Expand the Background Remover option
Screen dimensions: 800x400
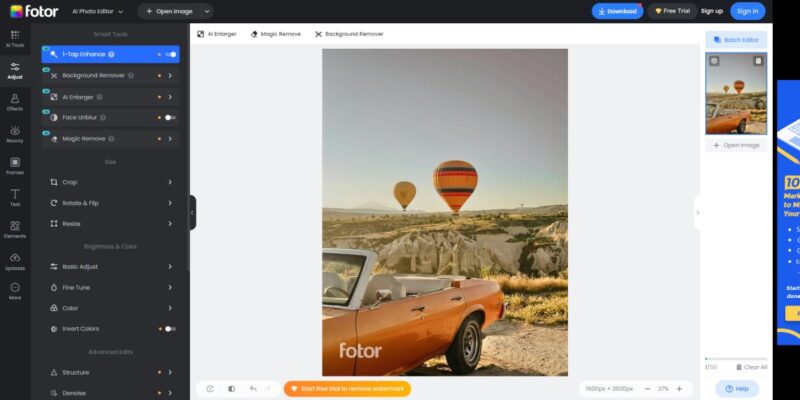(170, 76)
